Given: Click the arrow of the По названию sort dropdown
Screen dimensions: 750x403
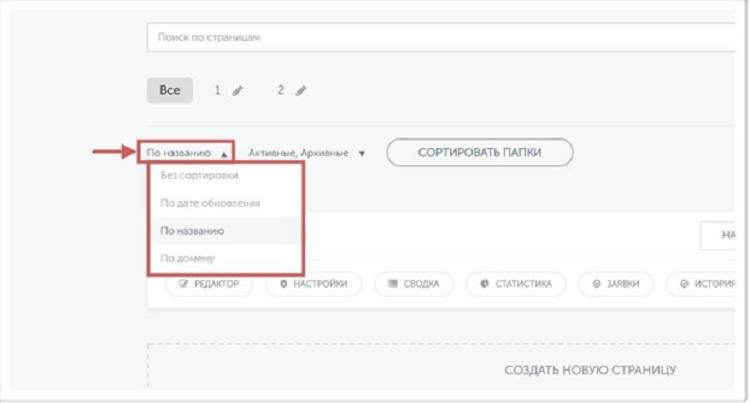Looking at the screenshot, I should click(x=224, y=154).
